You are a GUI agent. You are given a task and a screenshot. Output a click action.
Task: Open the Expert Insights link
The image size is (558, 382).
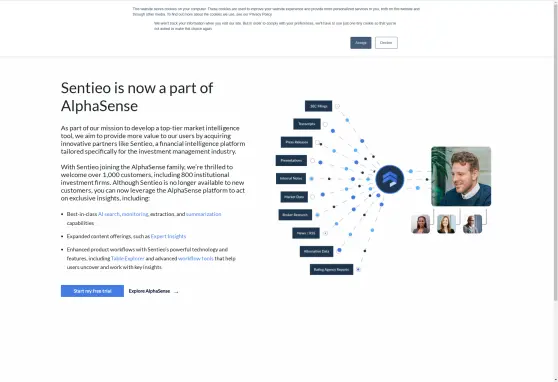(x=168, y=236)
